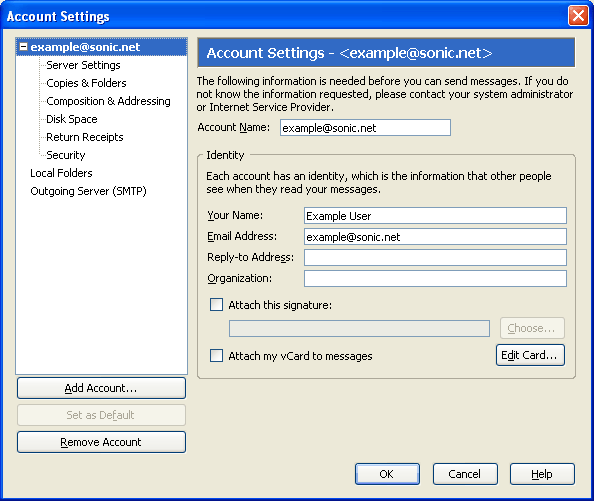The image size is (594, 501).
Task: Open Server Settings page
Action: [x=83, y=65]
